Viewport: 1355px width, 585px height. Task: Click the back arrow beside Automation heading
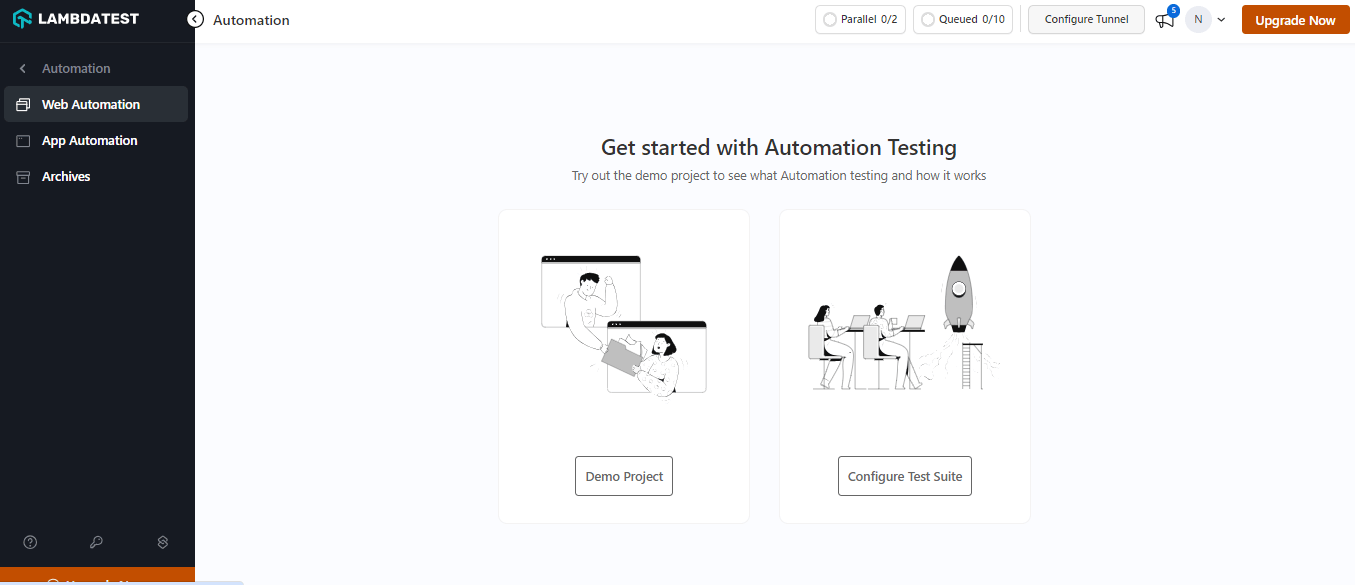tap(21, 67)
